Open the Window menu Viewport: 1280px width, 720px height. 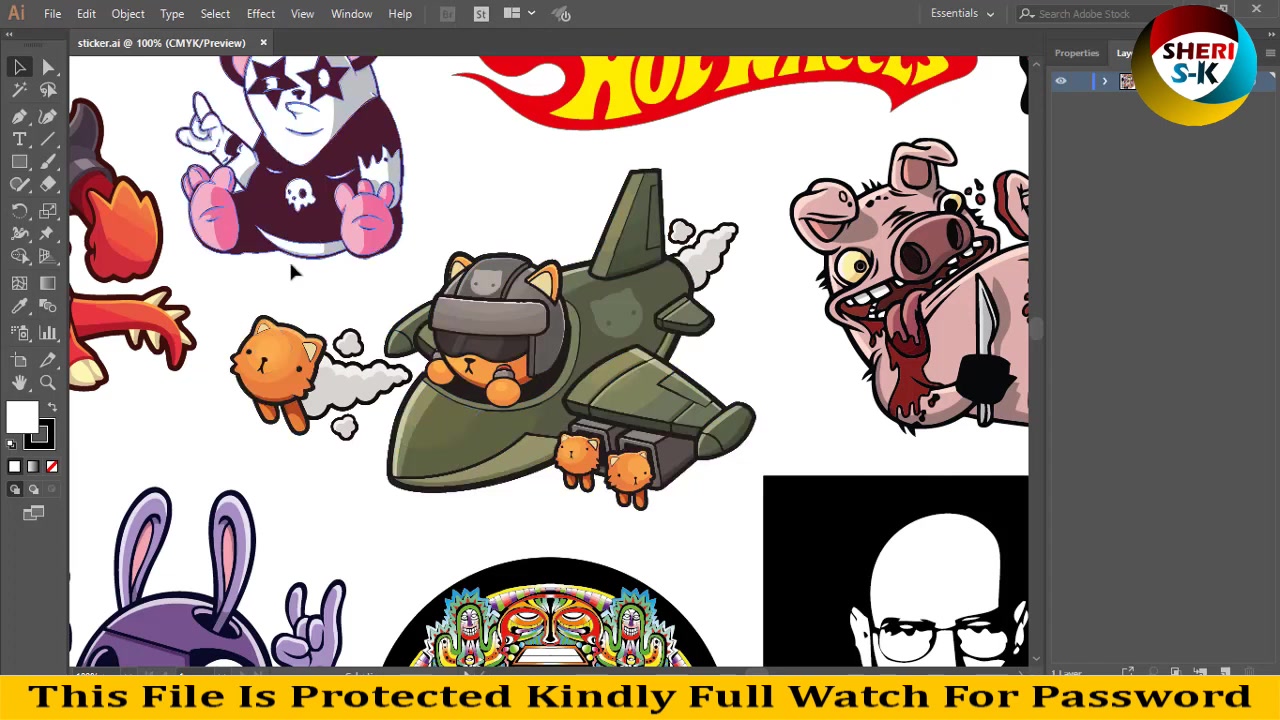pos(351,14)
